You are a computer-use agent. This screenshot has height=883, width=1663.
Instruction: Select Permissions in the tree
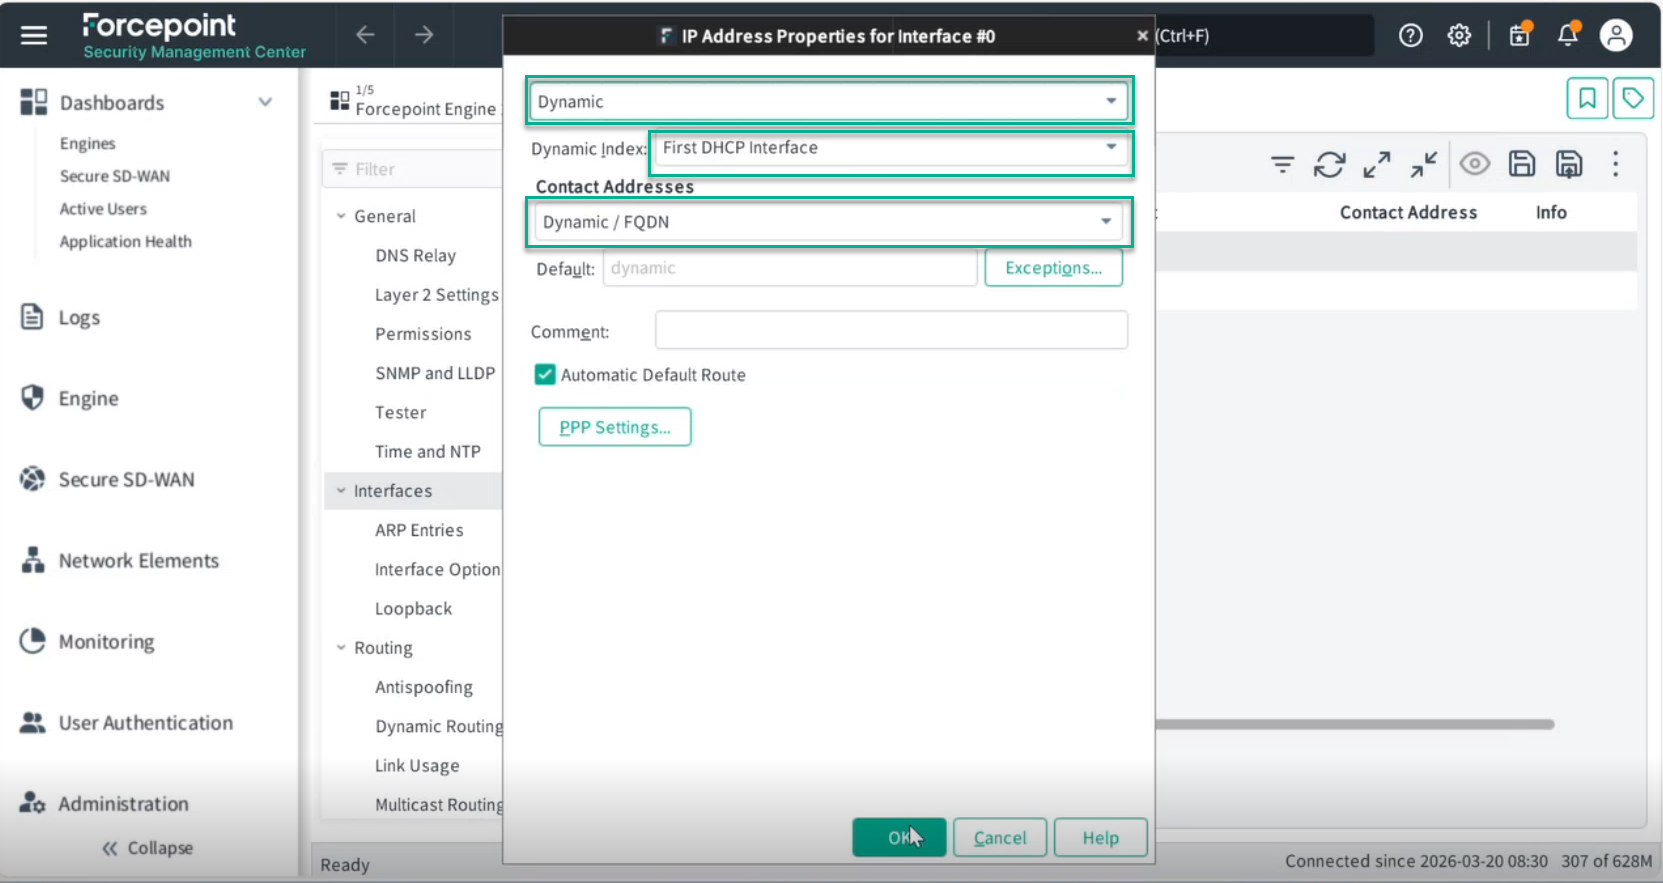click(423, 334)
